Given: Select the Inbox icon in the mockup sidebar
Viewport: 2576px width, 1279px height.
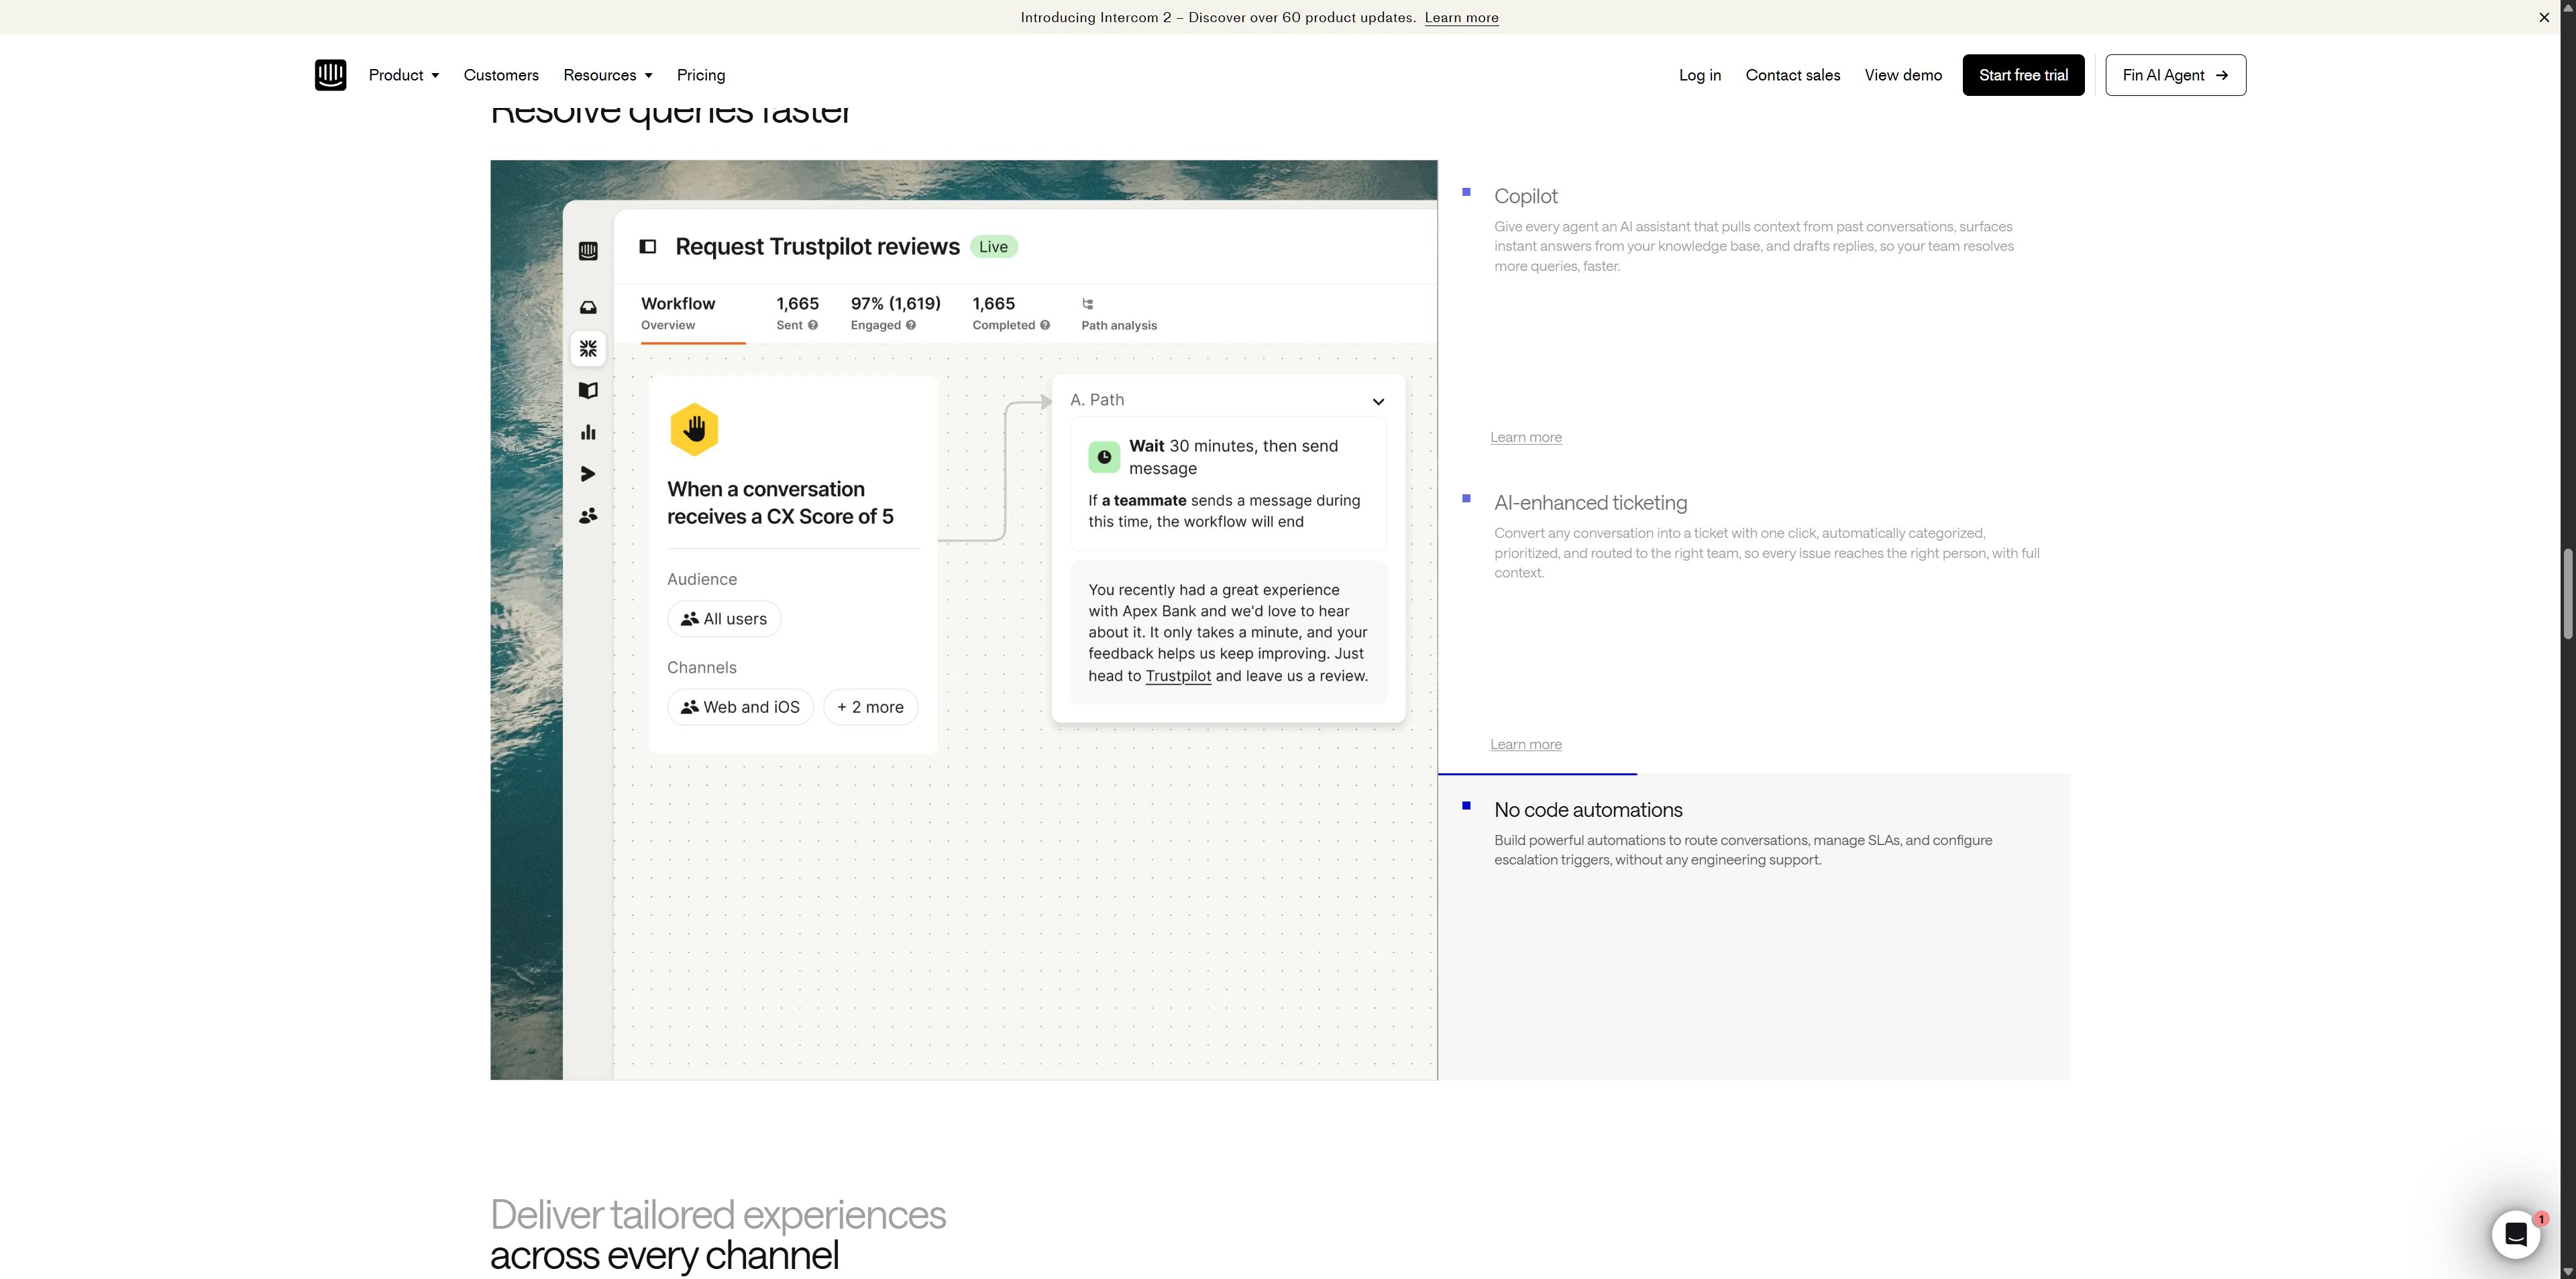Looking at the screenshot, I should (588, 307).
